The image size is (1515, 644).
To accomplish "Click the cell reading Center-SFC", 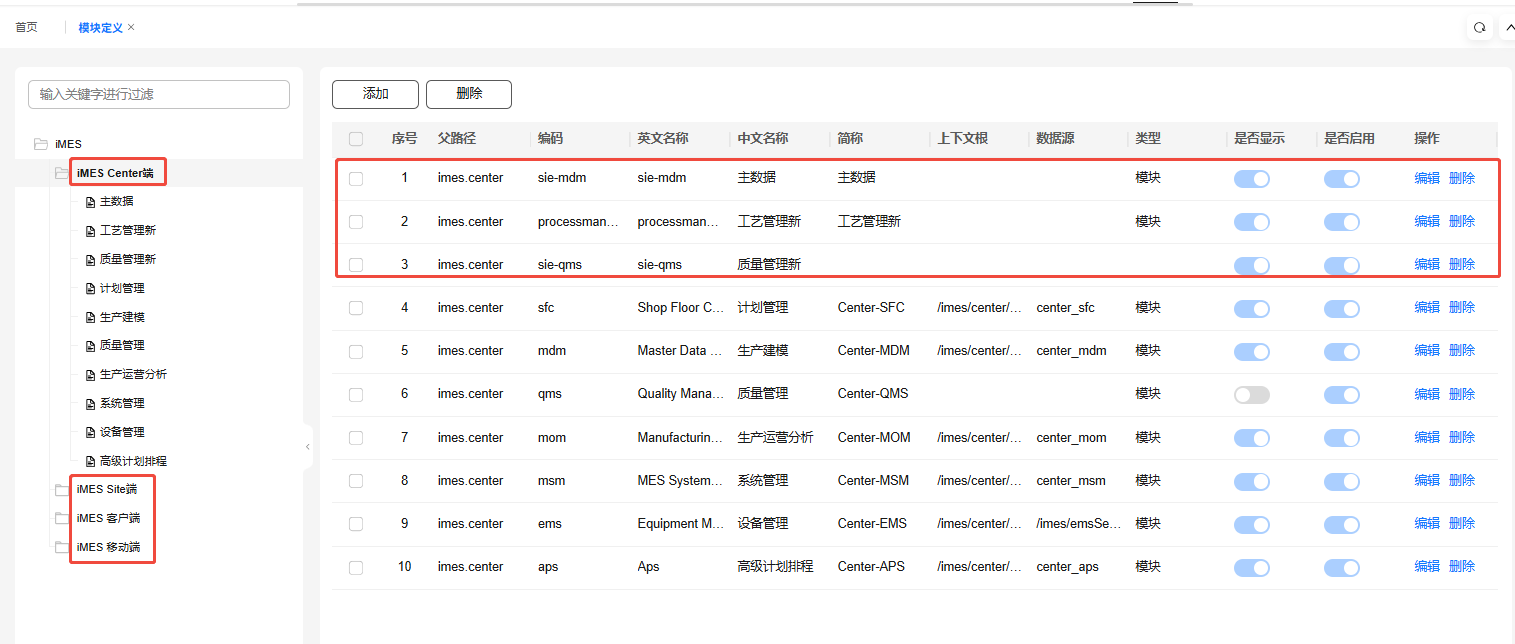I will [x=871, y=308].
